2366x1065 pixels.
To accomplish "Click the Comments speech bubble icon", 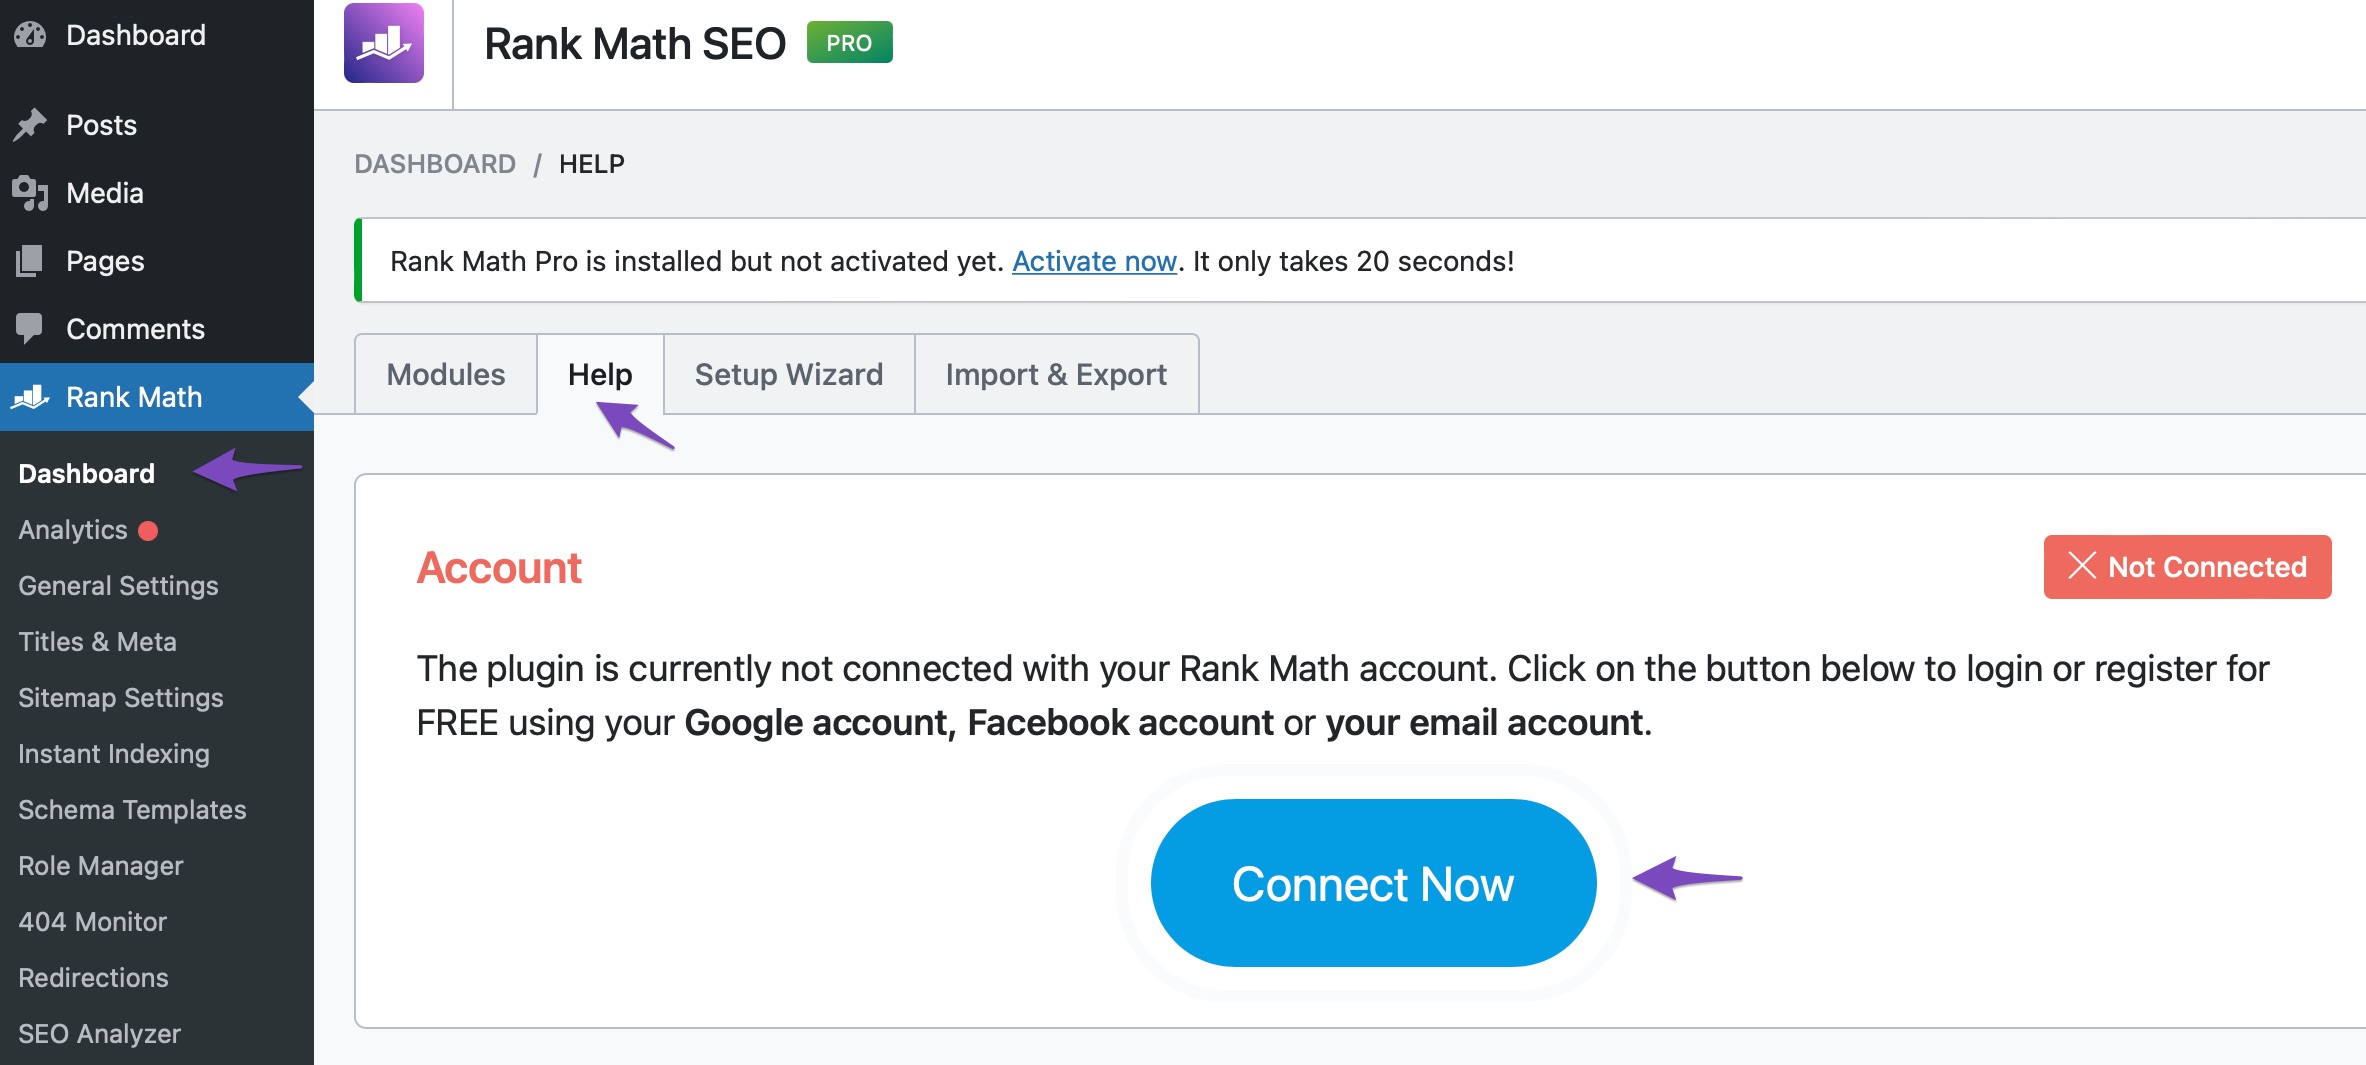I will click(30, 329).
